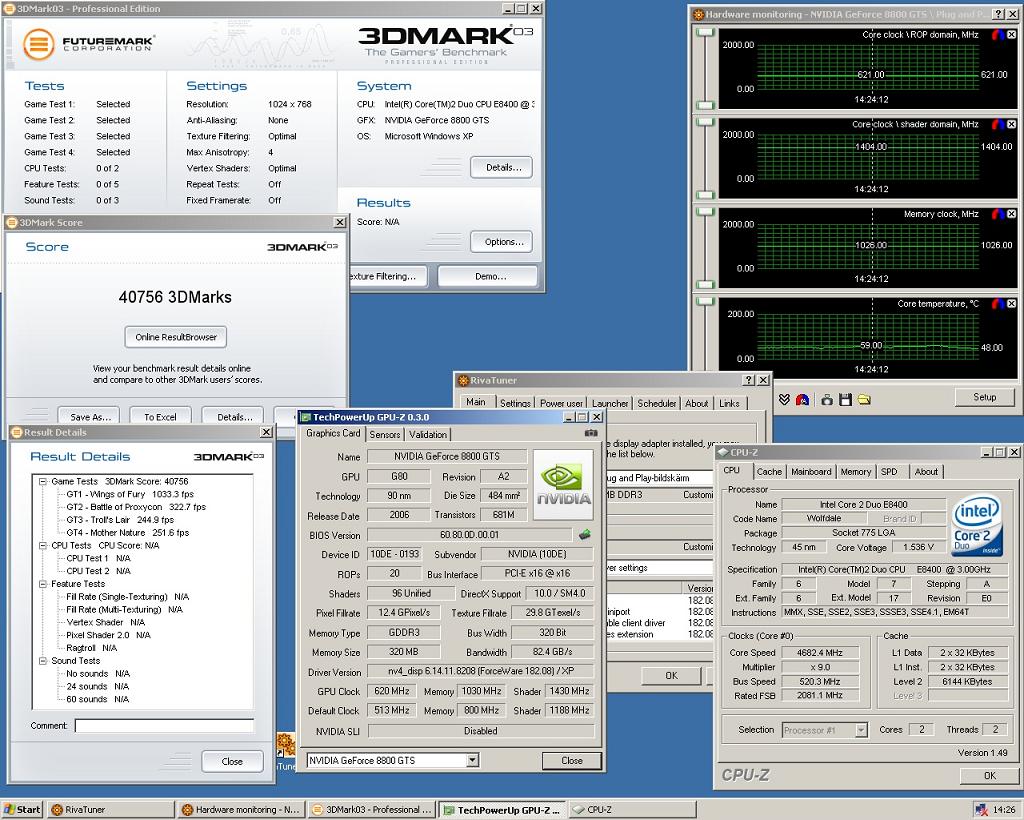Click magnet icon on Core temperature graph
The width and height of the screenshot is (1024, 820).
[998, 304]
